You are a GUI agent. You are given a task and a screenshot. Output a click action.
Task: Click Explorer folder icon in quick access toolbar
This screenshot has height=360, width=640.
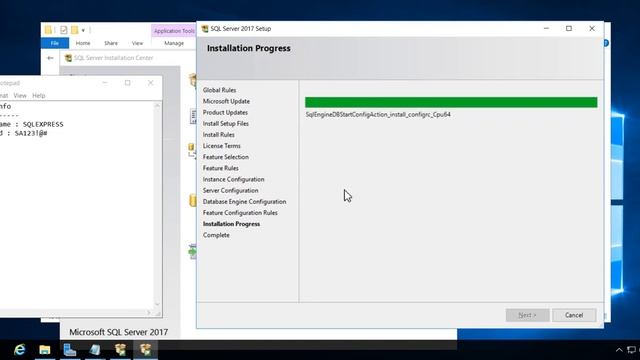click(x=49, y=30)
